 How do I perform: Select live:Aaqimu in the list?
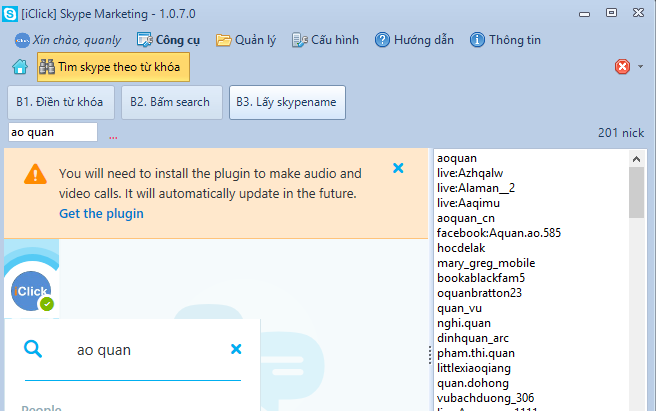468,203
